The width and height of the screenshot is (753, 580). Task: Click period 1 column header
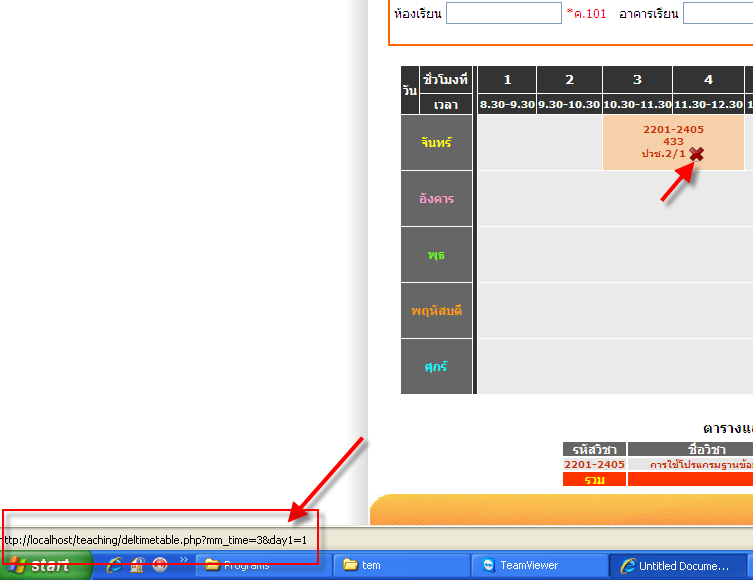click(x=507, y=80)
